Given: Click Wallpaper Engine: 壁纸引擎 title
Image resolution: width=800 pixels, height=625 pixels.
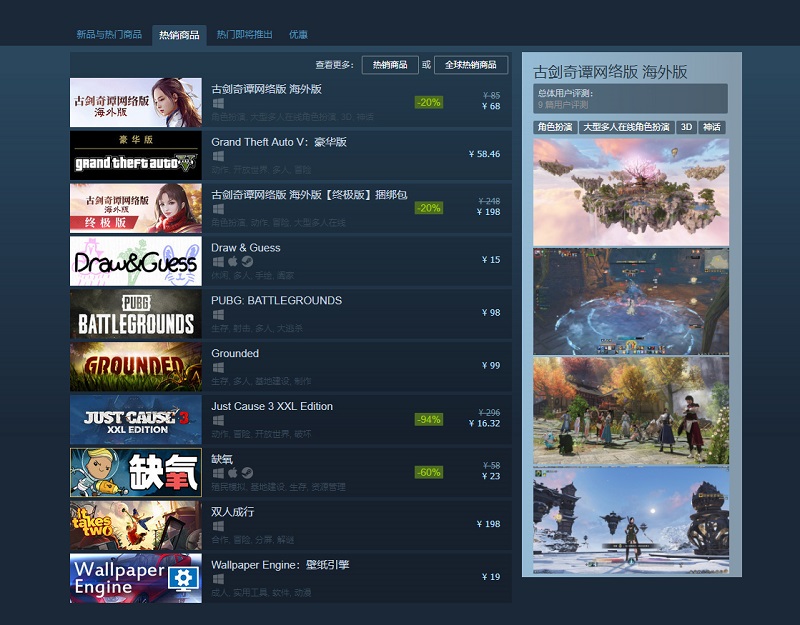Looking at the screenshot, I should pos(280,565).
